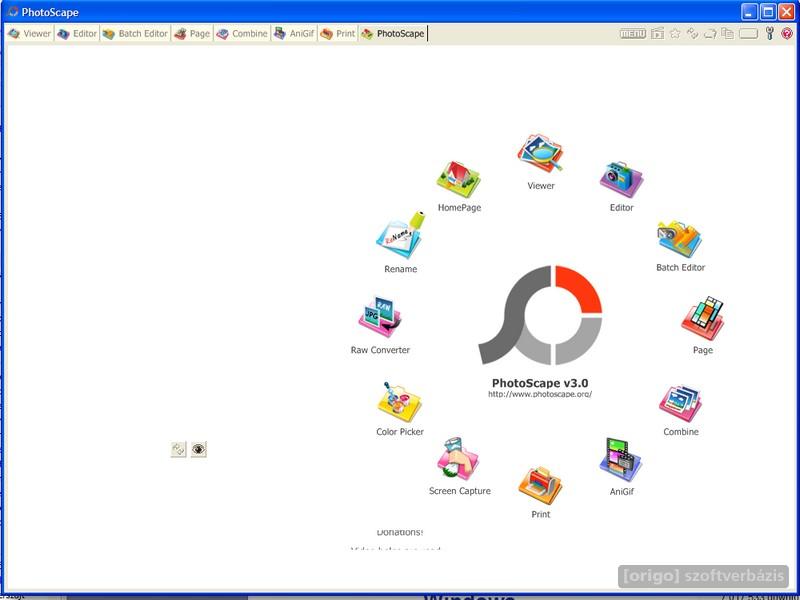The image size is (800, 600).
Task: Open the Print icon in the circle
Action: (x=540, y=485)
